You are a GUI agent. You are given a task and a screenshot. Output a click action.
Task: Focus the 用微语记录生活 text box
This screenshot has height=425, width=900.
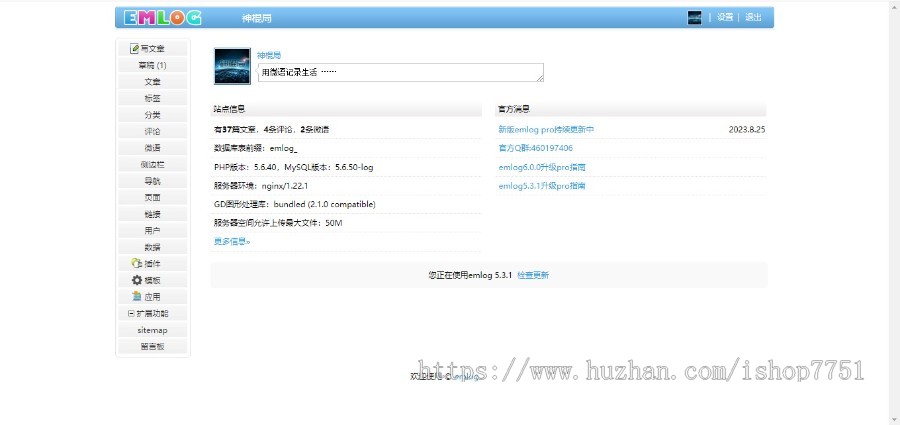click(x=401, y=72)
